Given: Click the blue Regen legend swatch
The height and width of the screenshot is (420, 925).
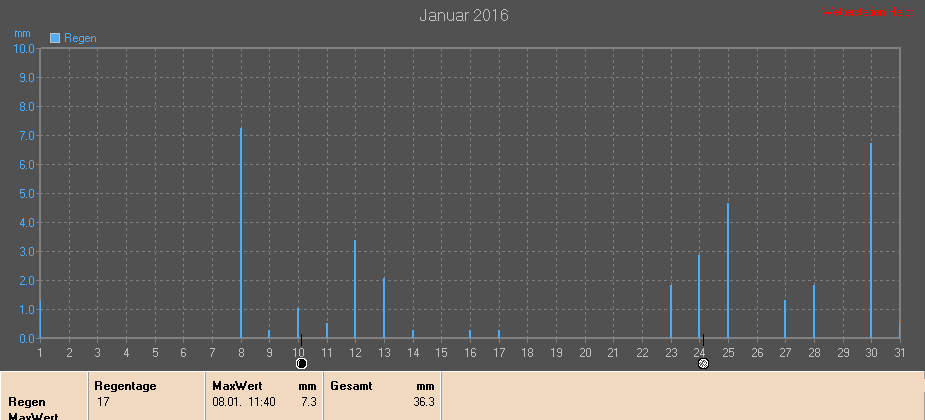Looking at the screenshot, I should [55, 38].
